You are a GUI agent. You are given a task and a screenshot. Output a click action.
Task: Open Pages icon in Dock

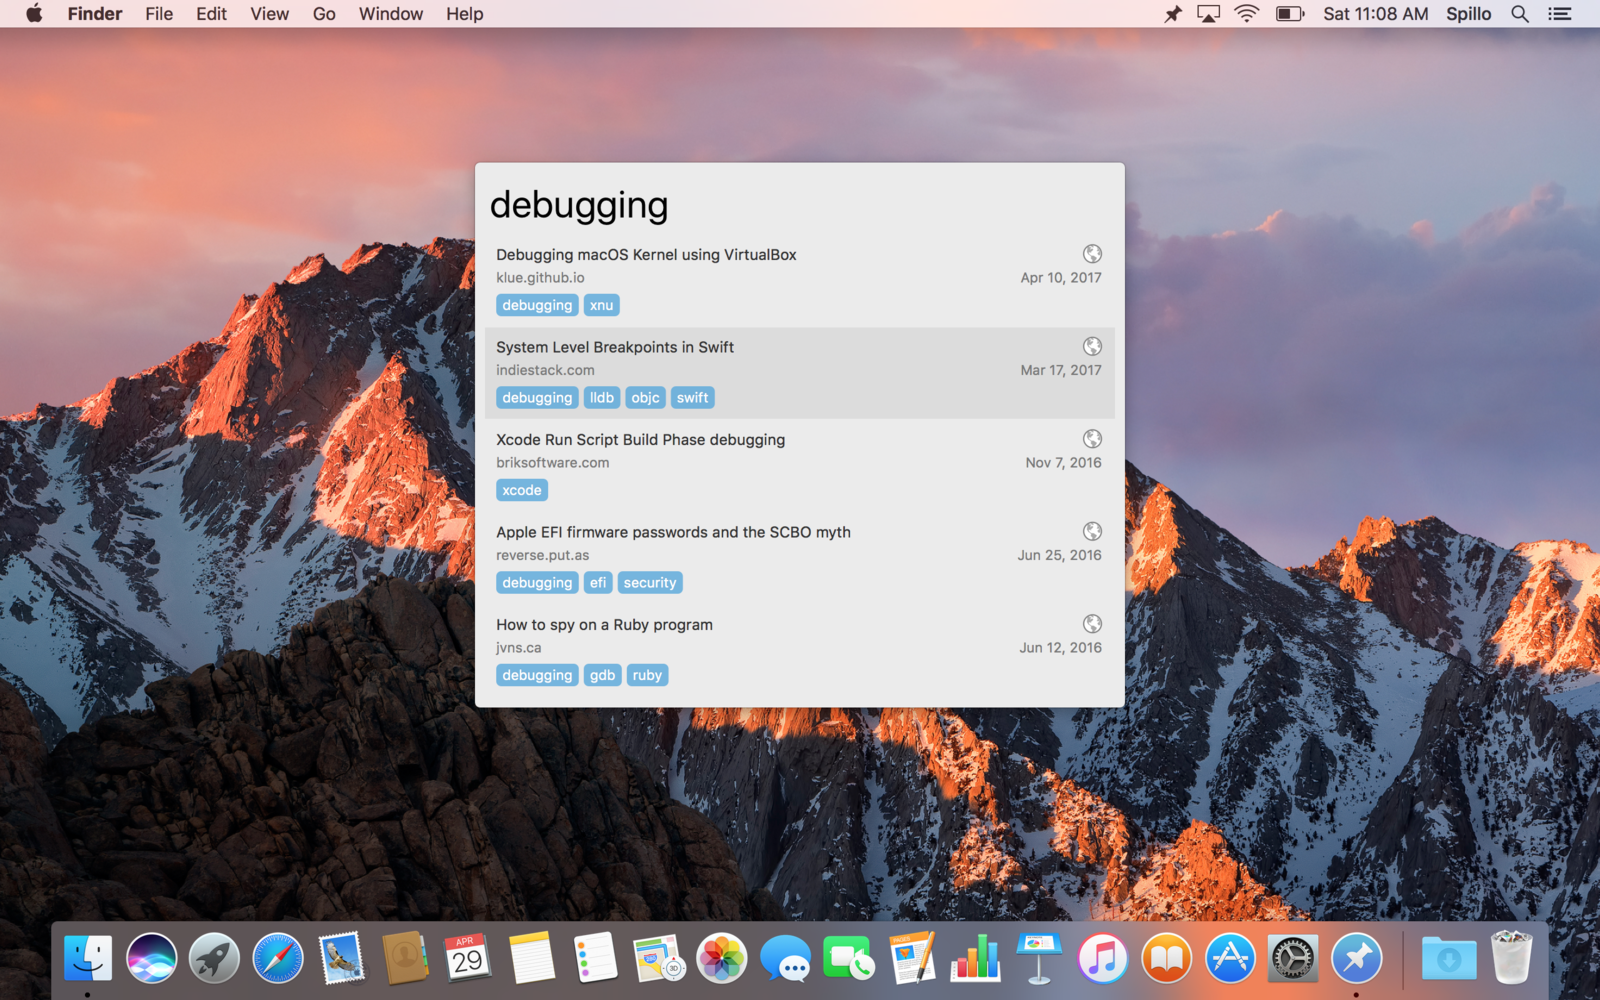(x=912, y=959)
